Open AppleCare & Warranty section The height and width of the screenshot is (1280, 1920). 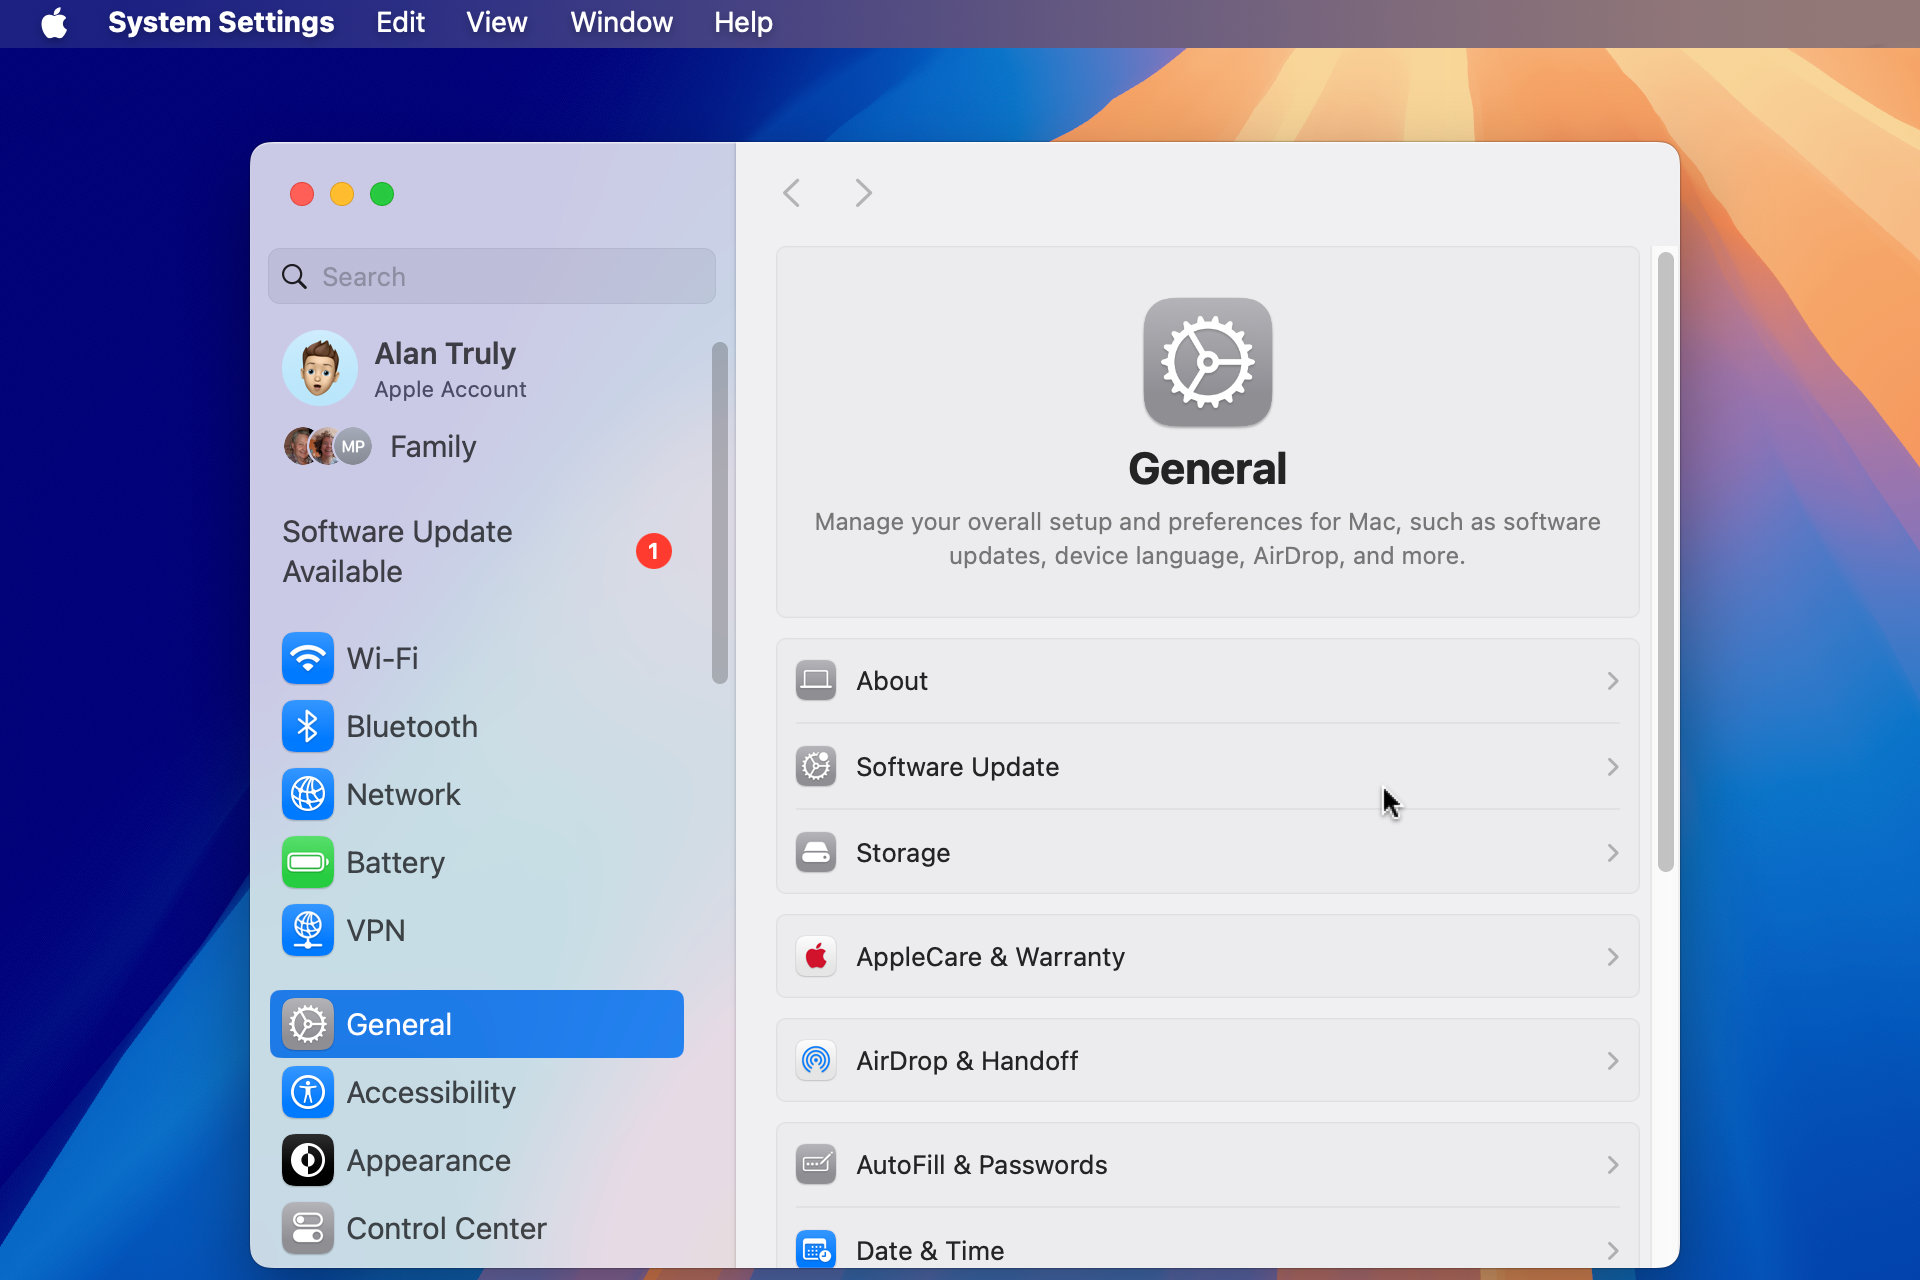(x=1207, y=957)
